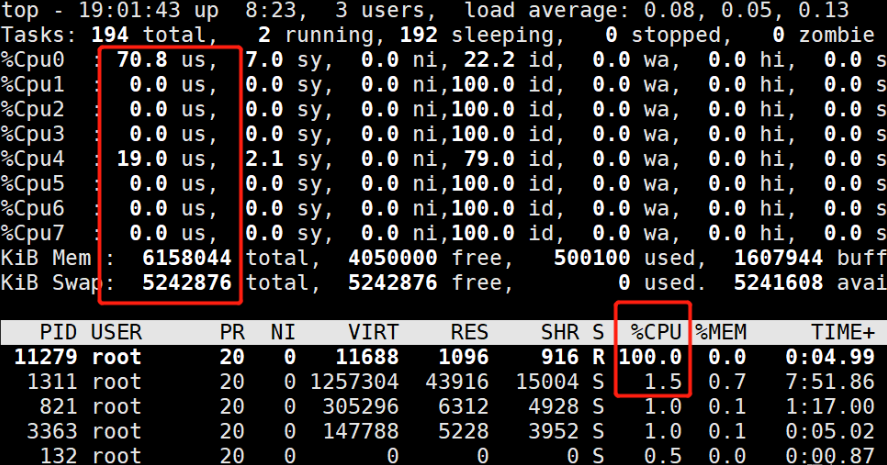Click the TIME+ value 0:04.99
Viewport: 887px width, 465px height.
(830, 357)
